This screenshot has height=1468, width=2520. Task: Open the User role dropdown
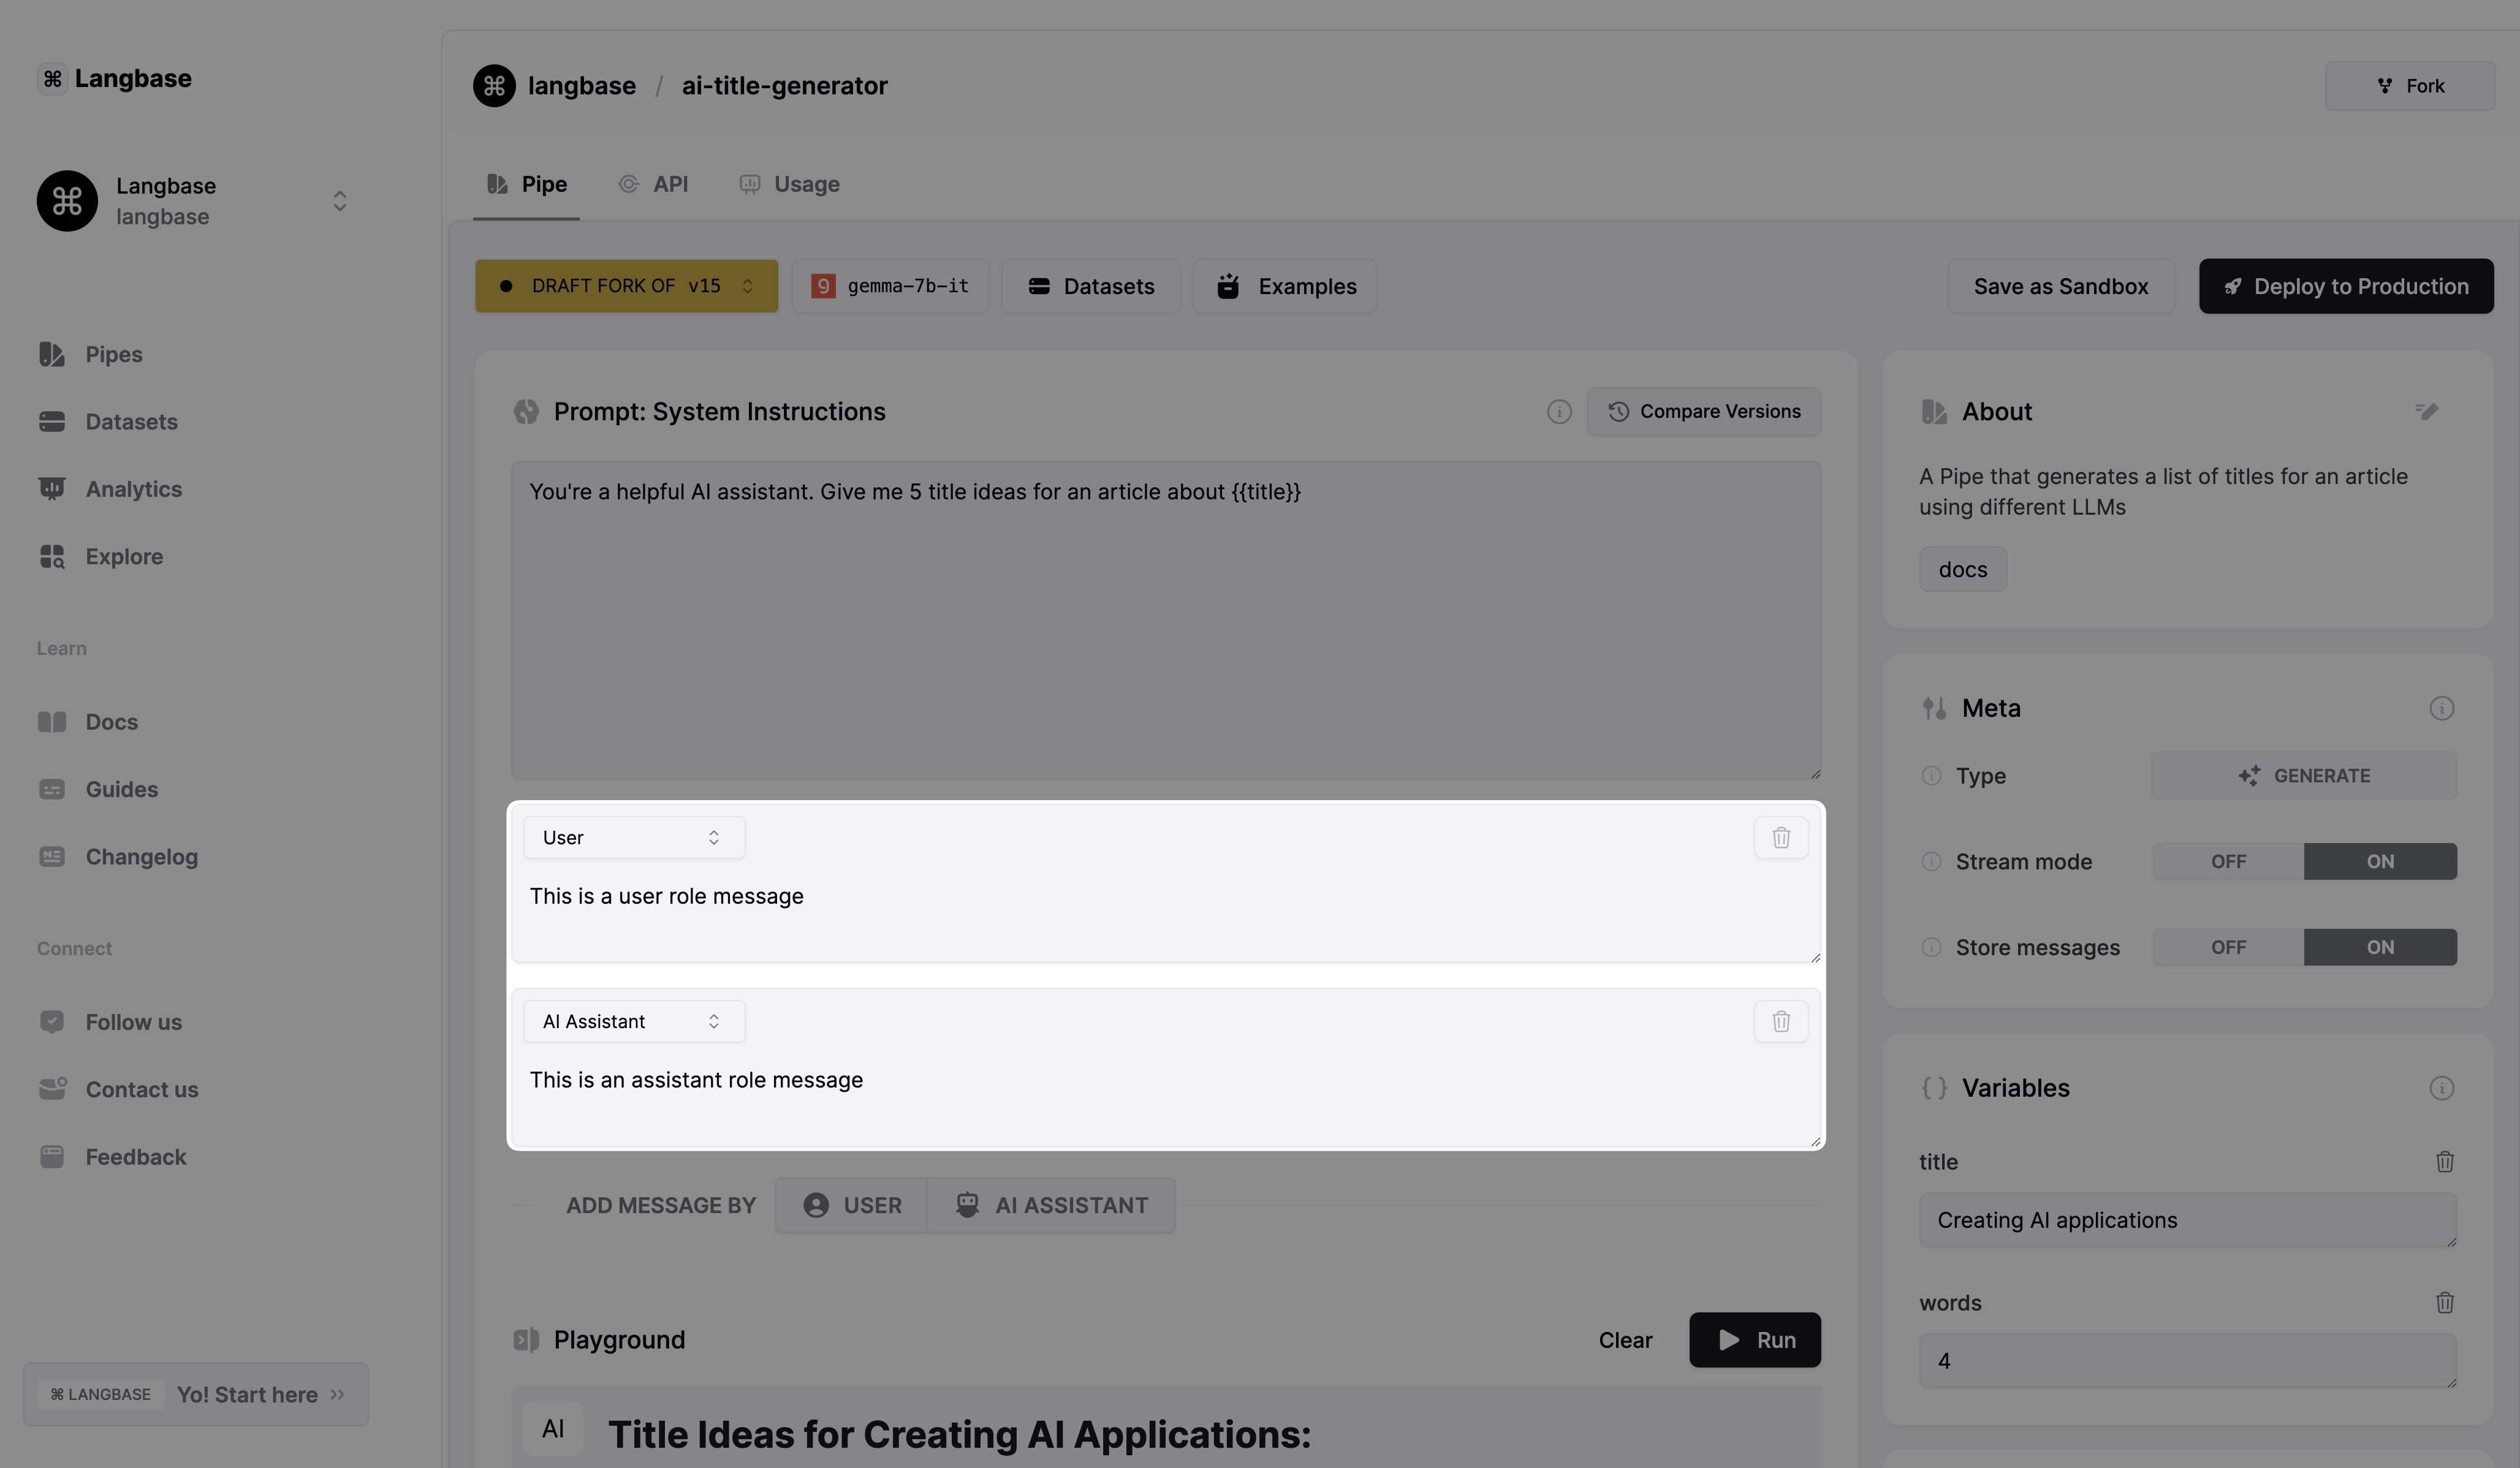[633, 838]
